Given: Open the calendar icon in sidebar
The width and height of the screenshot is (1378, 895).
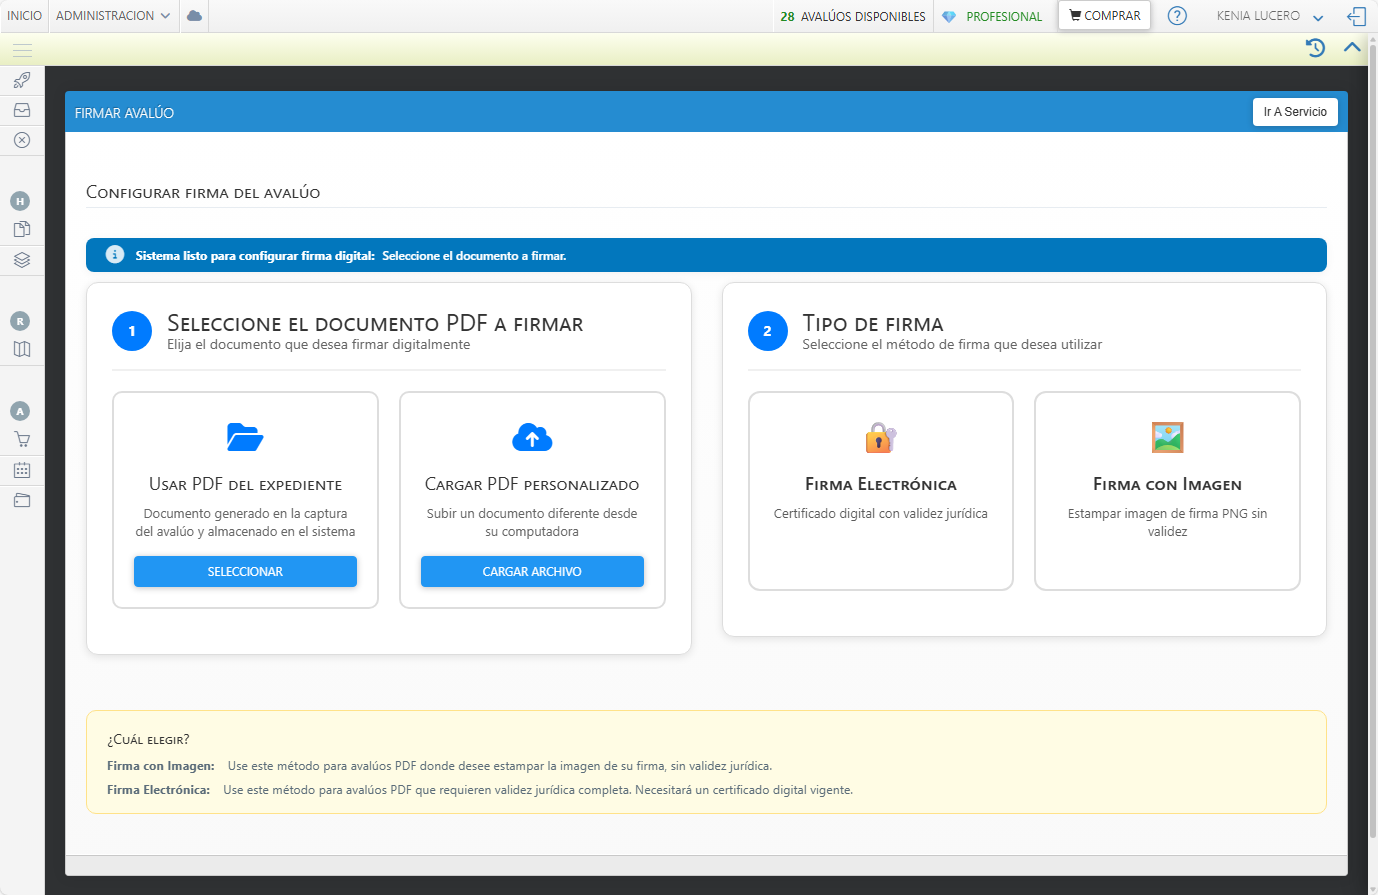Looking at the screenshot, I should coord(22,470).
